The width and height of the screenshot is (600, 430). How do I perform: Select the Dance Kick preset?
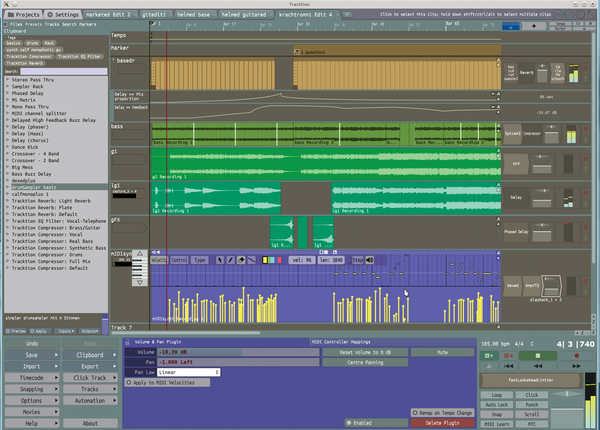pyautogui.click(x=25, y=147)
